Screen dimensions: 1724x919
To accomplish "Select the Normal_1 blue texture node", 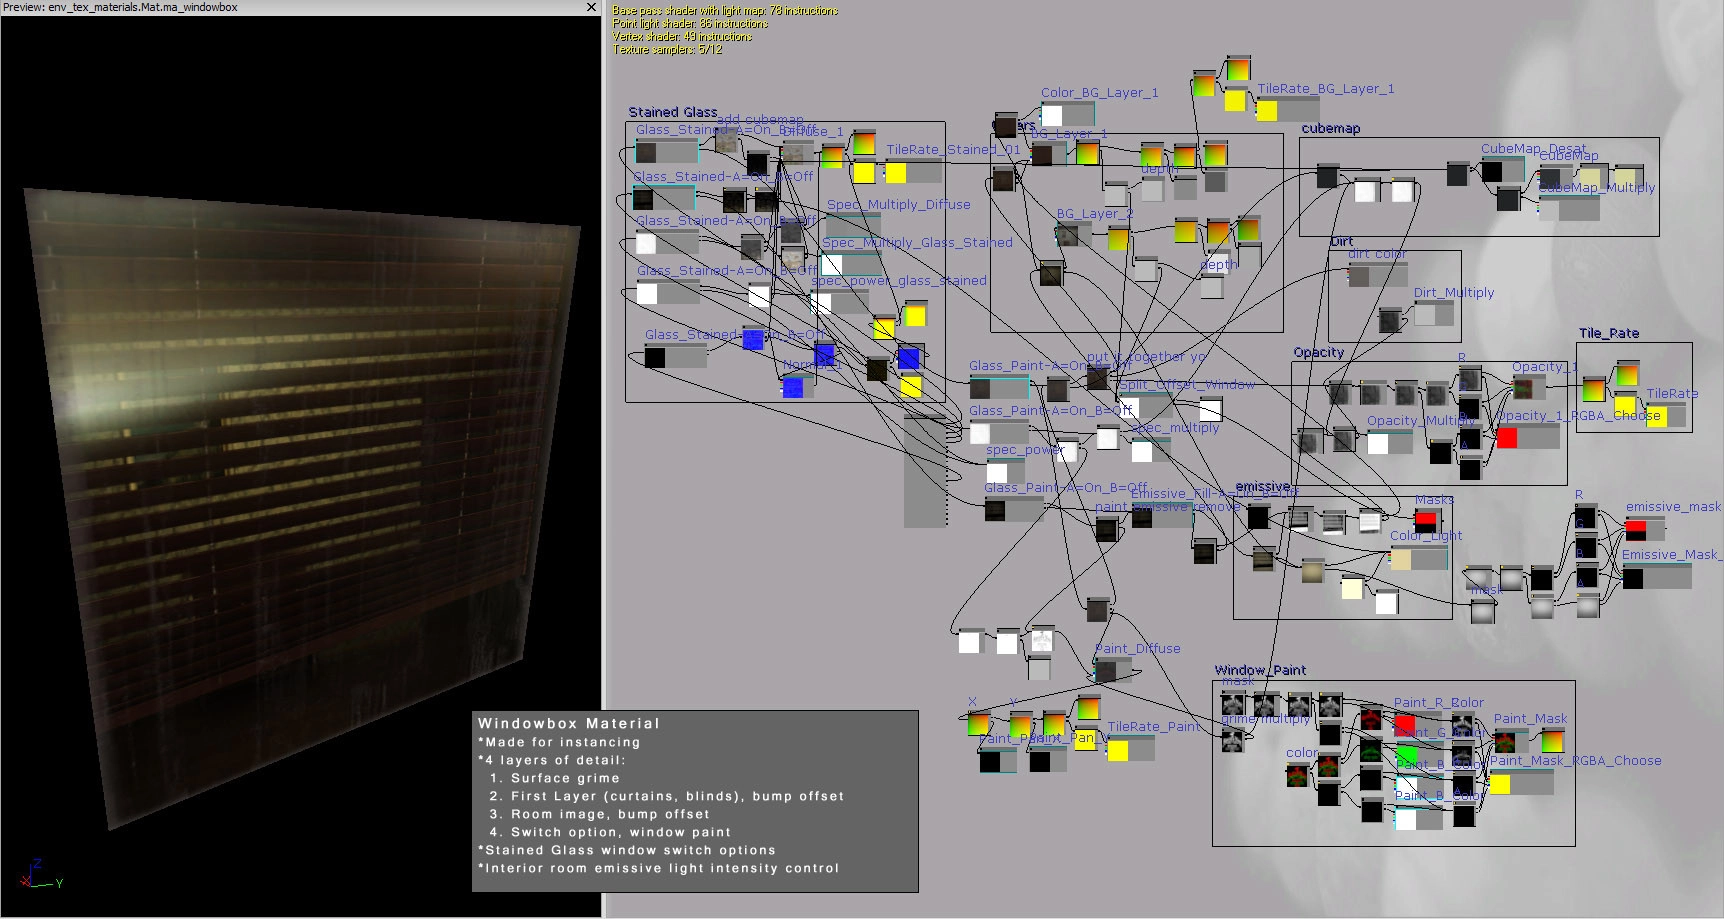I will pyautogui.click(x=793, y=387).
